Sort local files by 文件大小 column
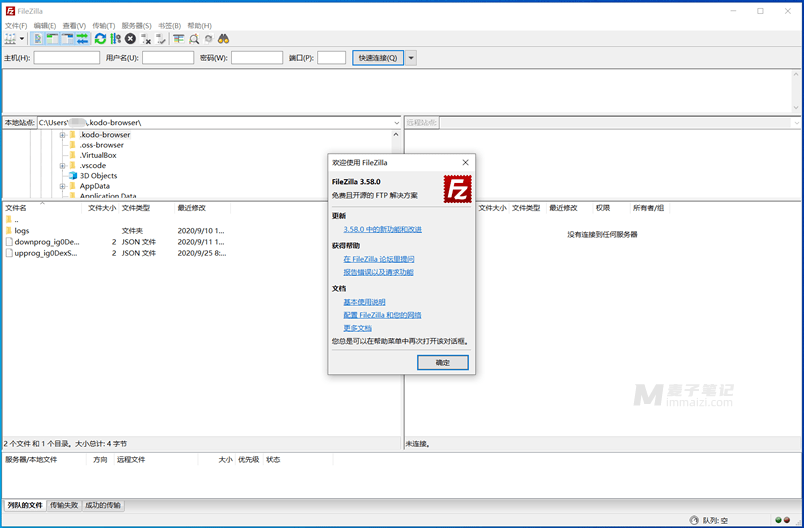Screen dimensions: 804x528 [100, 208]
